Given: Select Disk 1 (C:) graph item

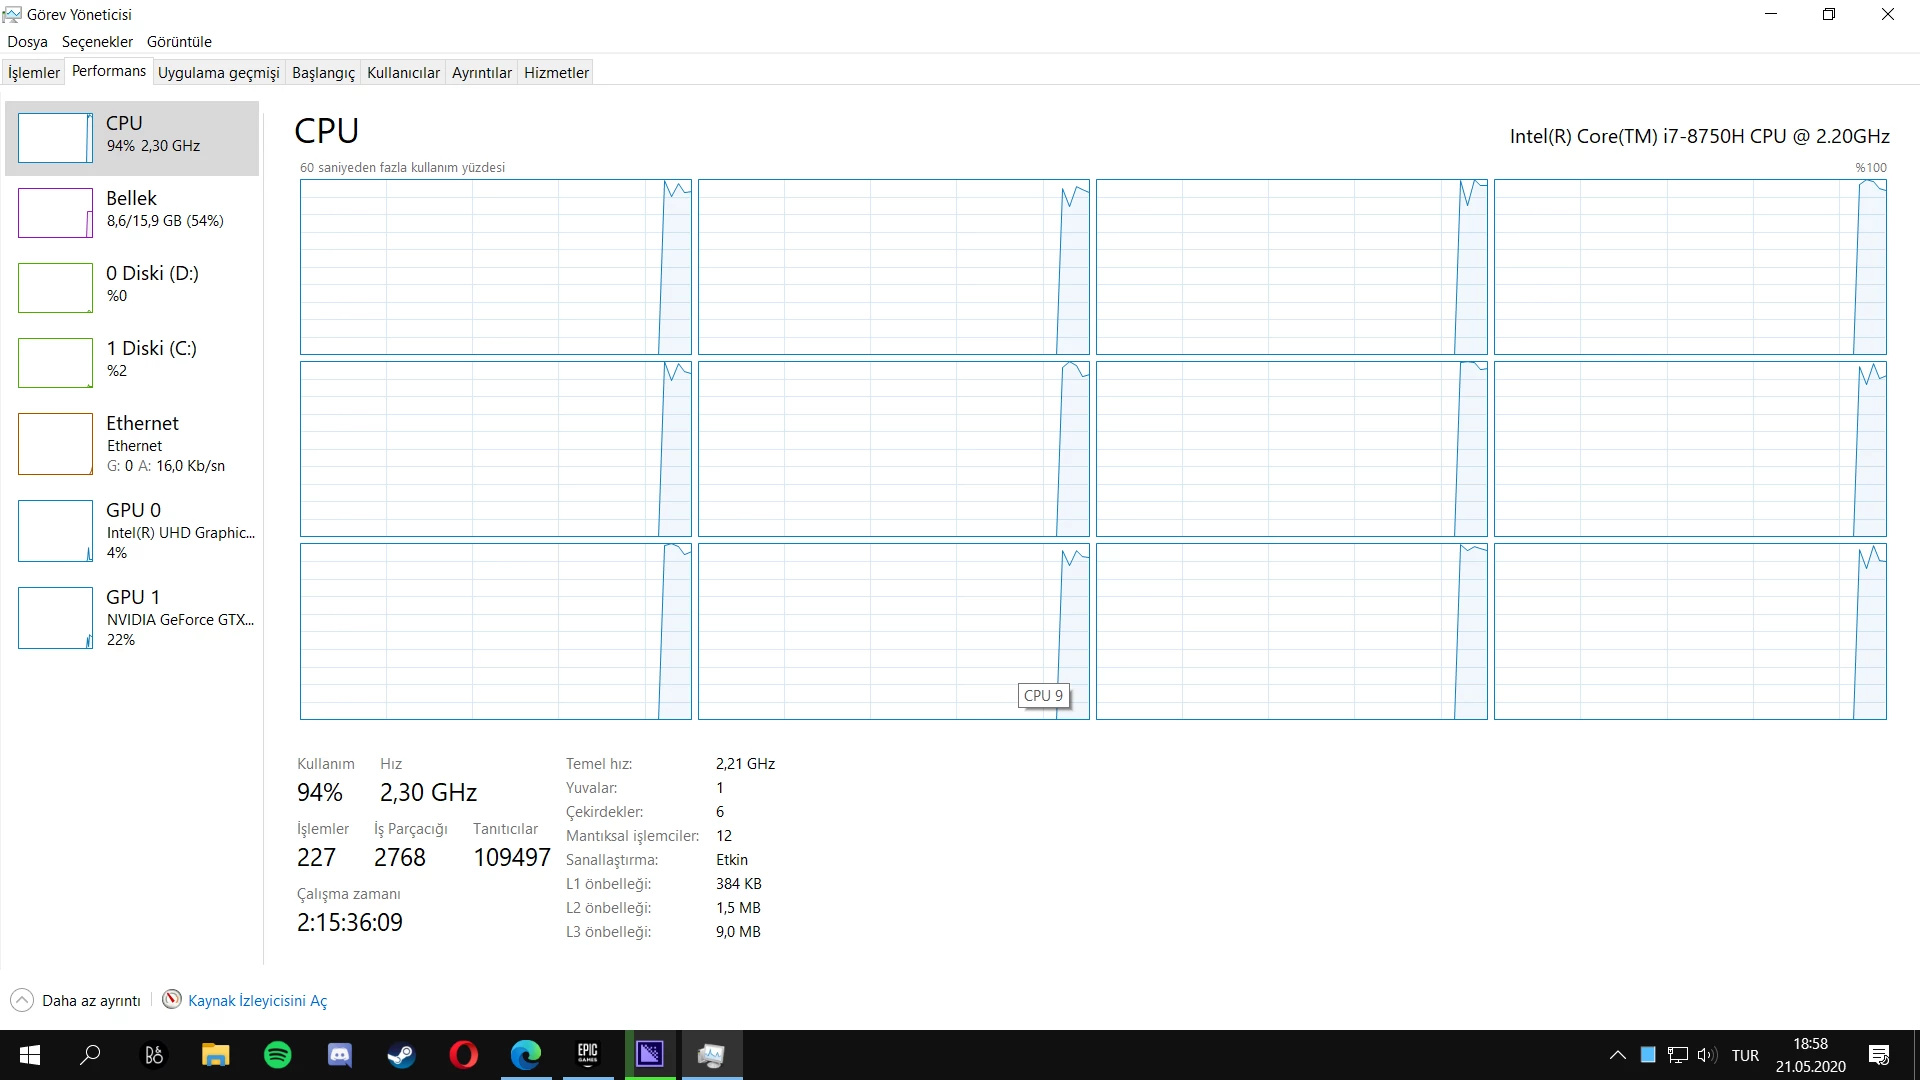Looking at the screenshot, I should [x=131, y=362].
